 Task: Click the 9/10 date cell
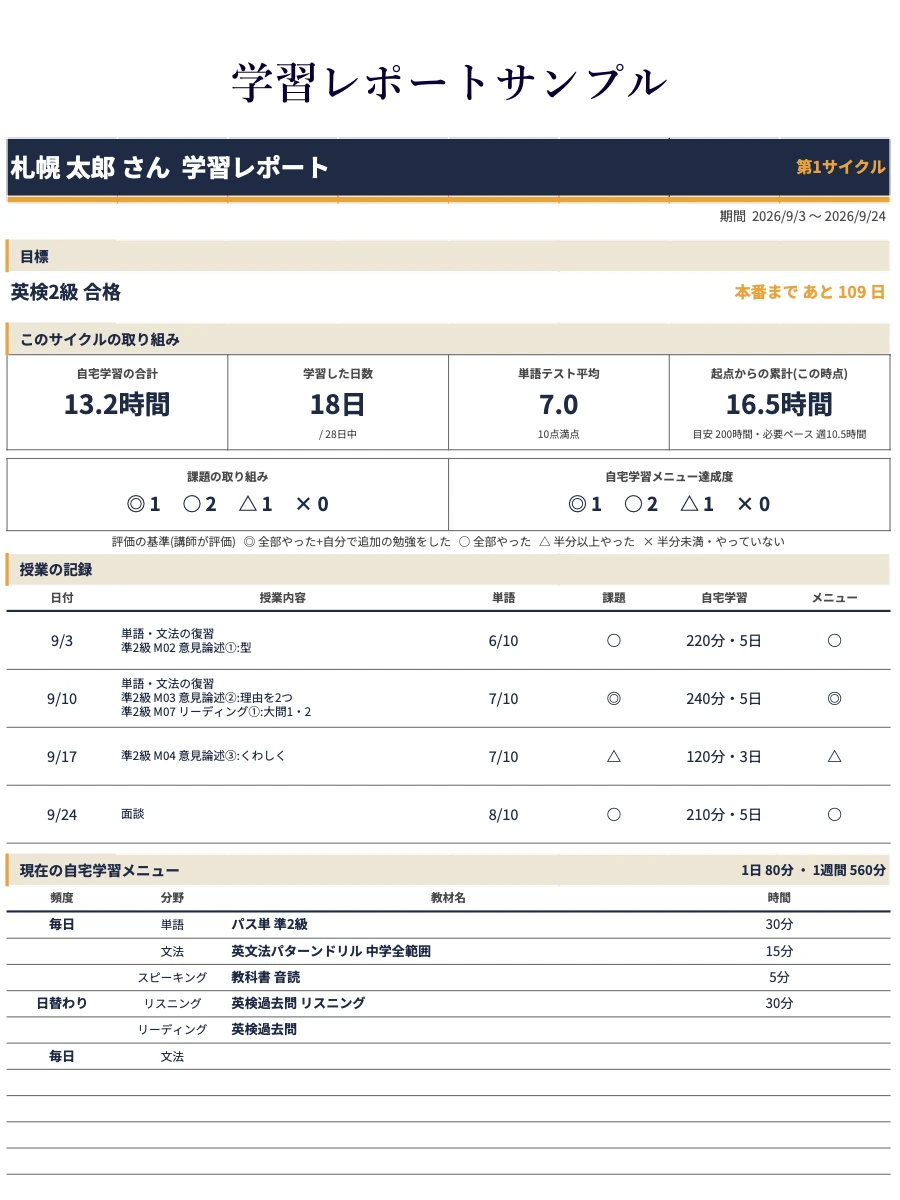[x=62, y=699]
